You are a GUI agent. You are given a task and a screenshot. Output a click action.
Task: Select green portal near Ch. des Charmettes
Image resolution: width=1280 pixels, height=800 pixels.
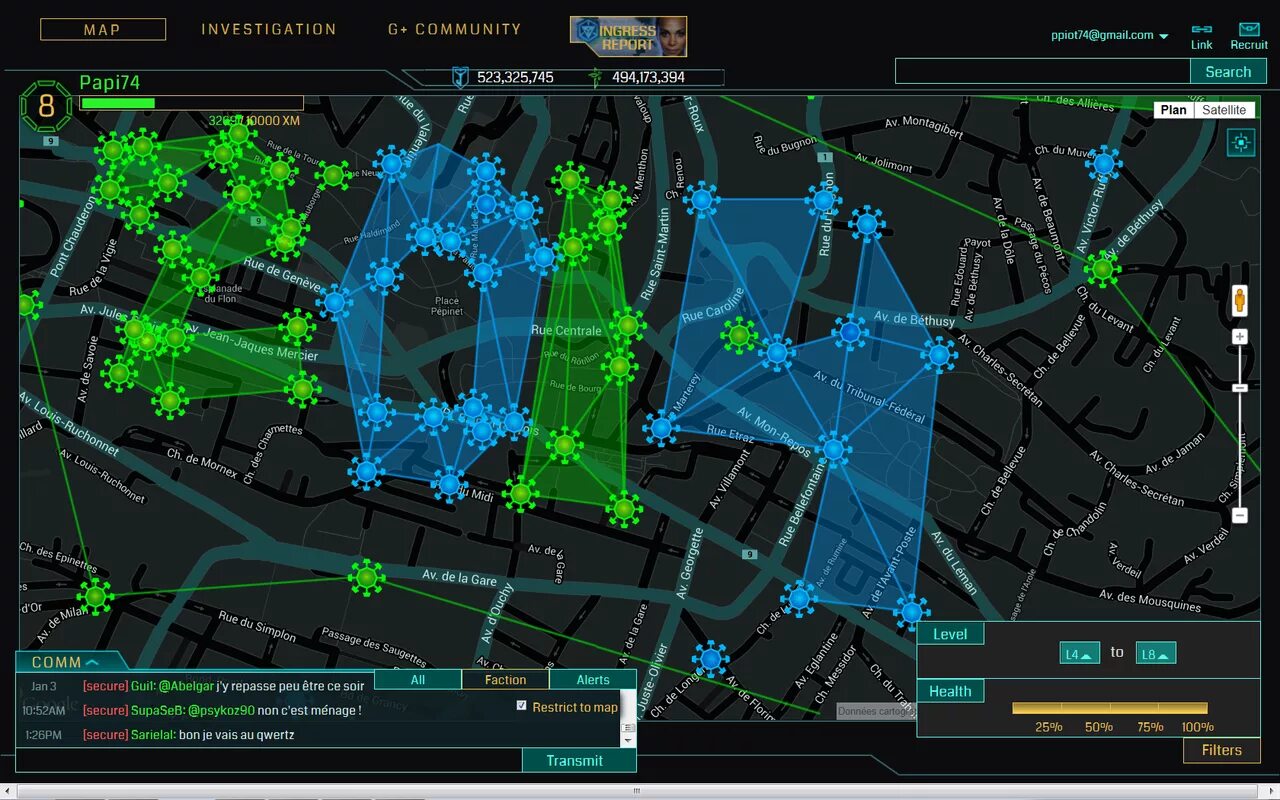coord(302,388)
